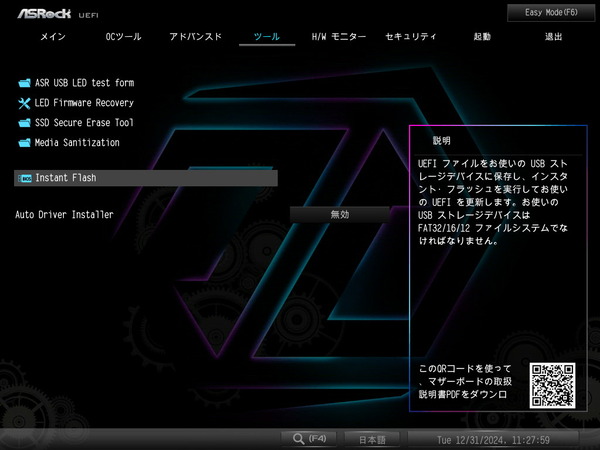
Task: Switch to the OCツール tab
Action: pyautogui.click(x=123, y=37)
